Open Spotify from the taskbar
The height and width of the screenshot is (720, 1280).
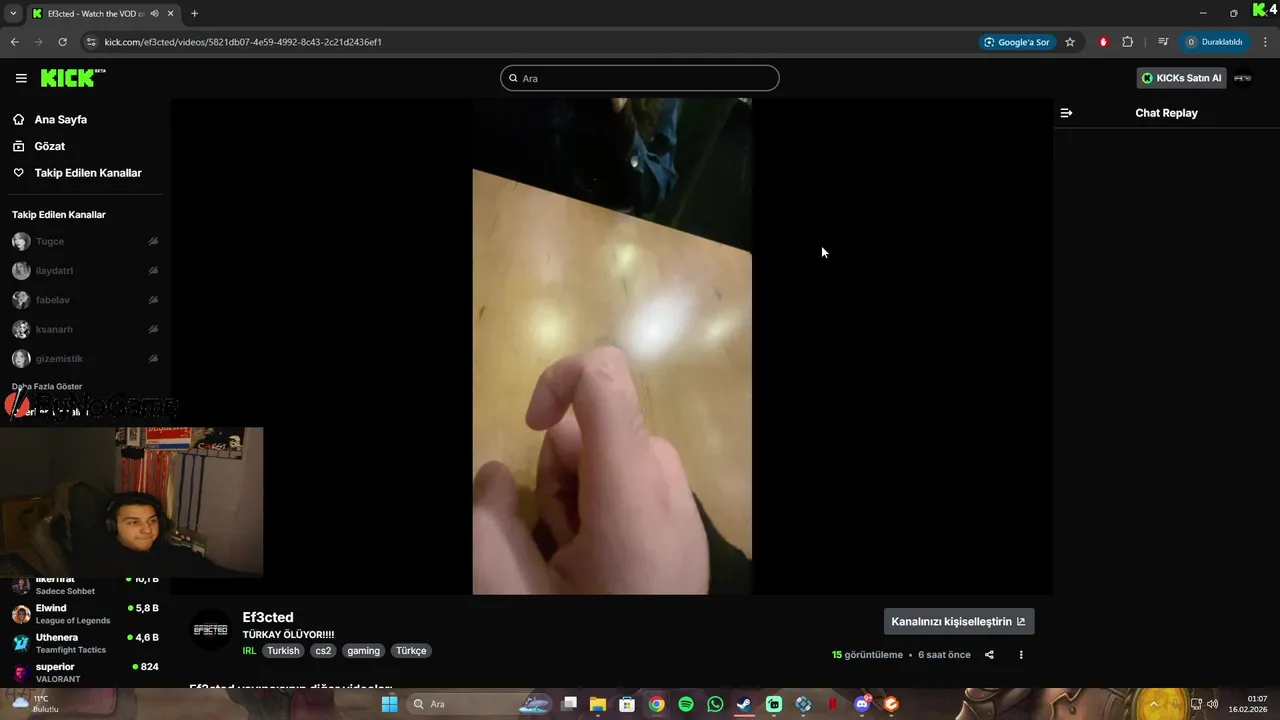click(686, 704)
